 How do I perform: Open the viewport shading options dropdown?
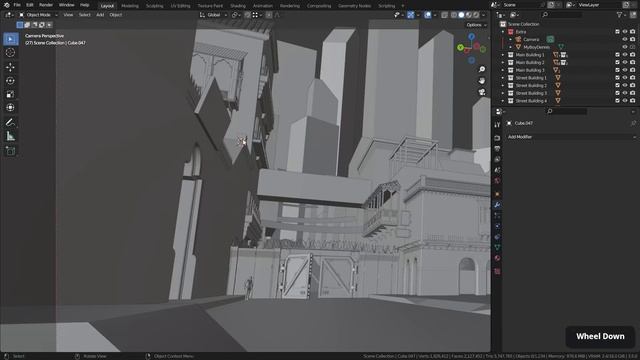[484, 15]
